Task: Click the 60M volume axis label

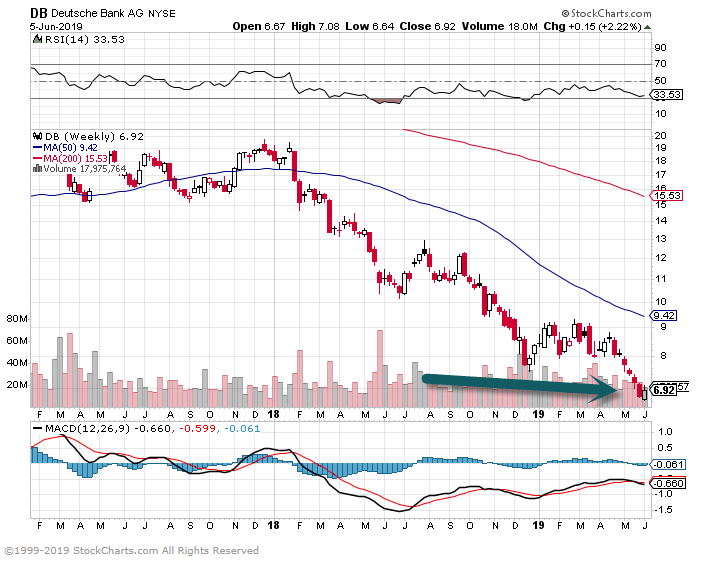Action: click(17, 341)
